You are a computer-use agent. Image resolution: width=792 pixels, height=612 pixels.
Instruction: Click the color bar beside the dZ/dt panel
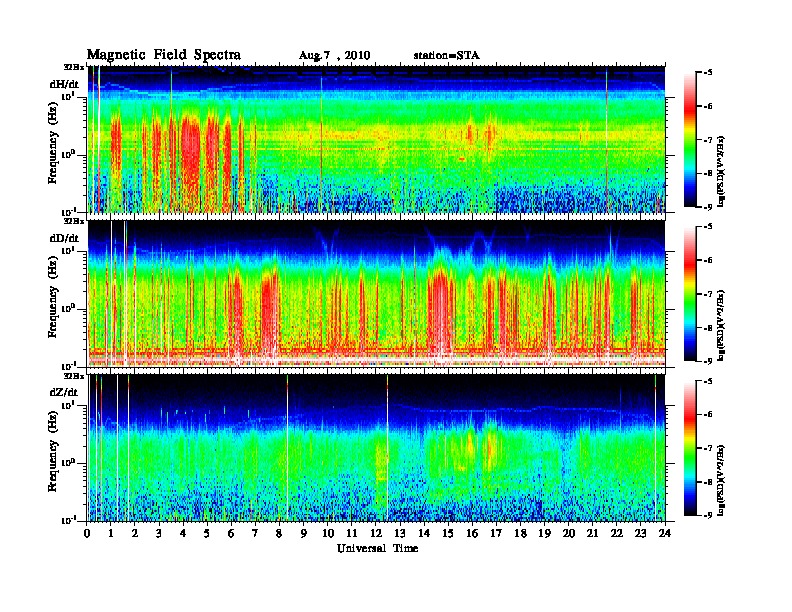coord(690,448)
